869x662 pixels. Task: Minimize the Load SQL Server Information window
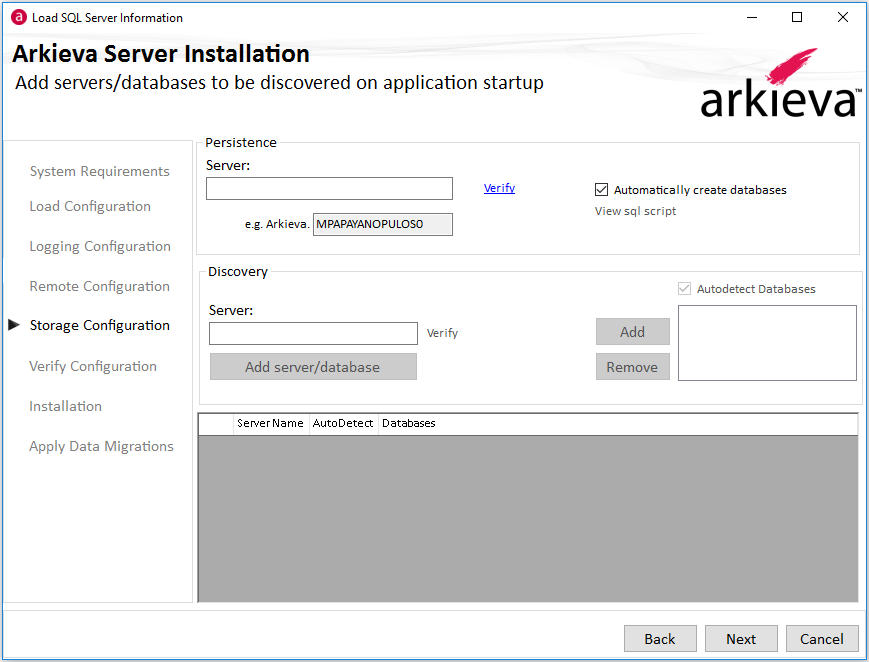(x=752, y=17)
